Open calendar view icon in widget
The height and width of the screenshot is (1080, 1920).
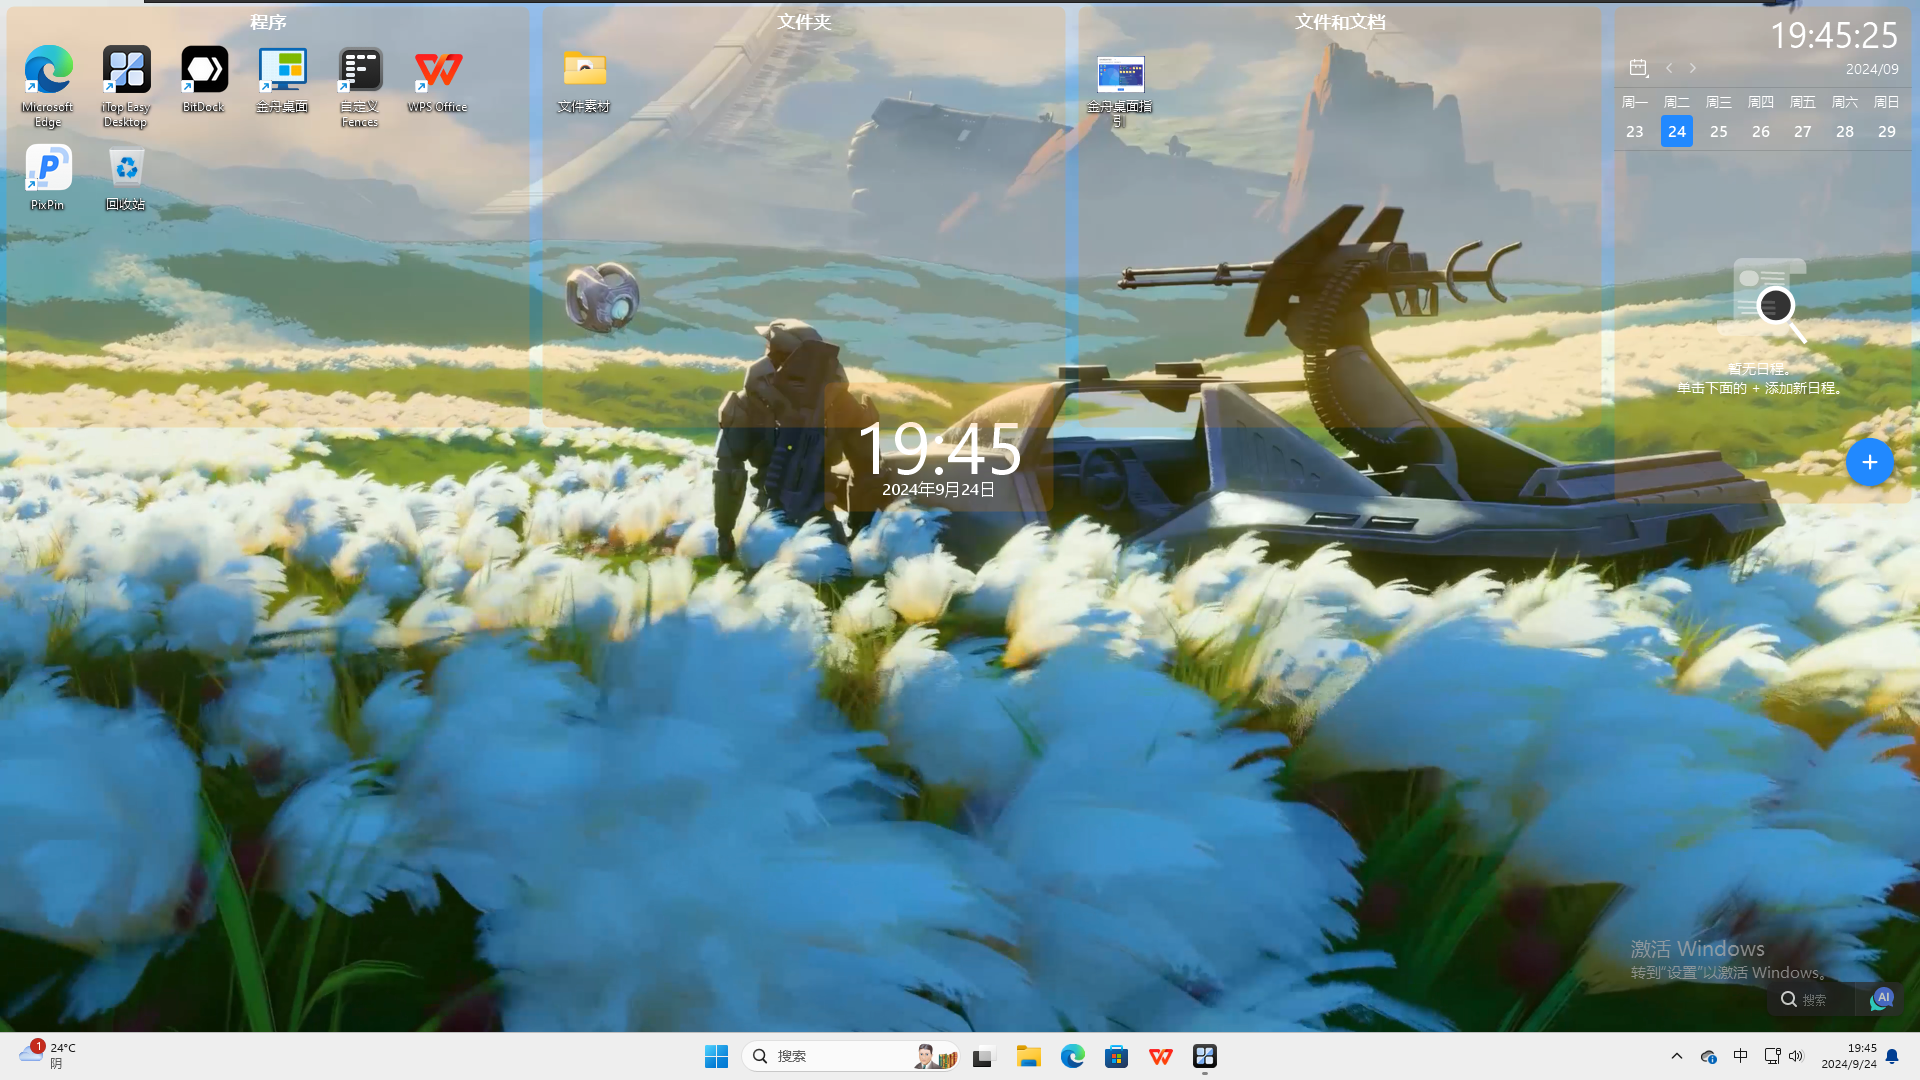1638,68
